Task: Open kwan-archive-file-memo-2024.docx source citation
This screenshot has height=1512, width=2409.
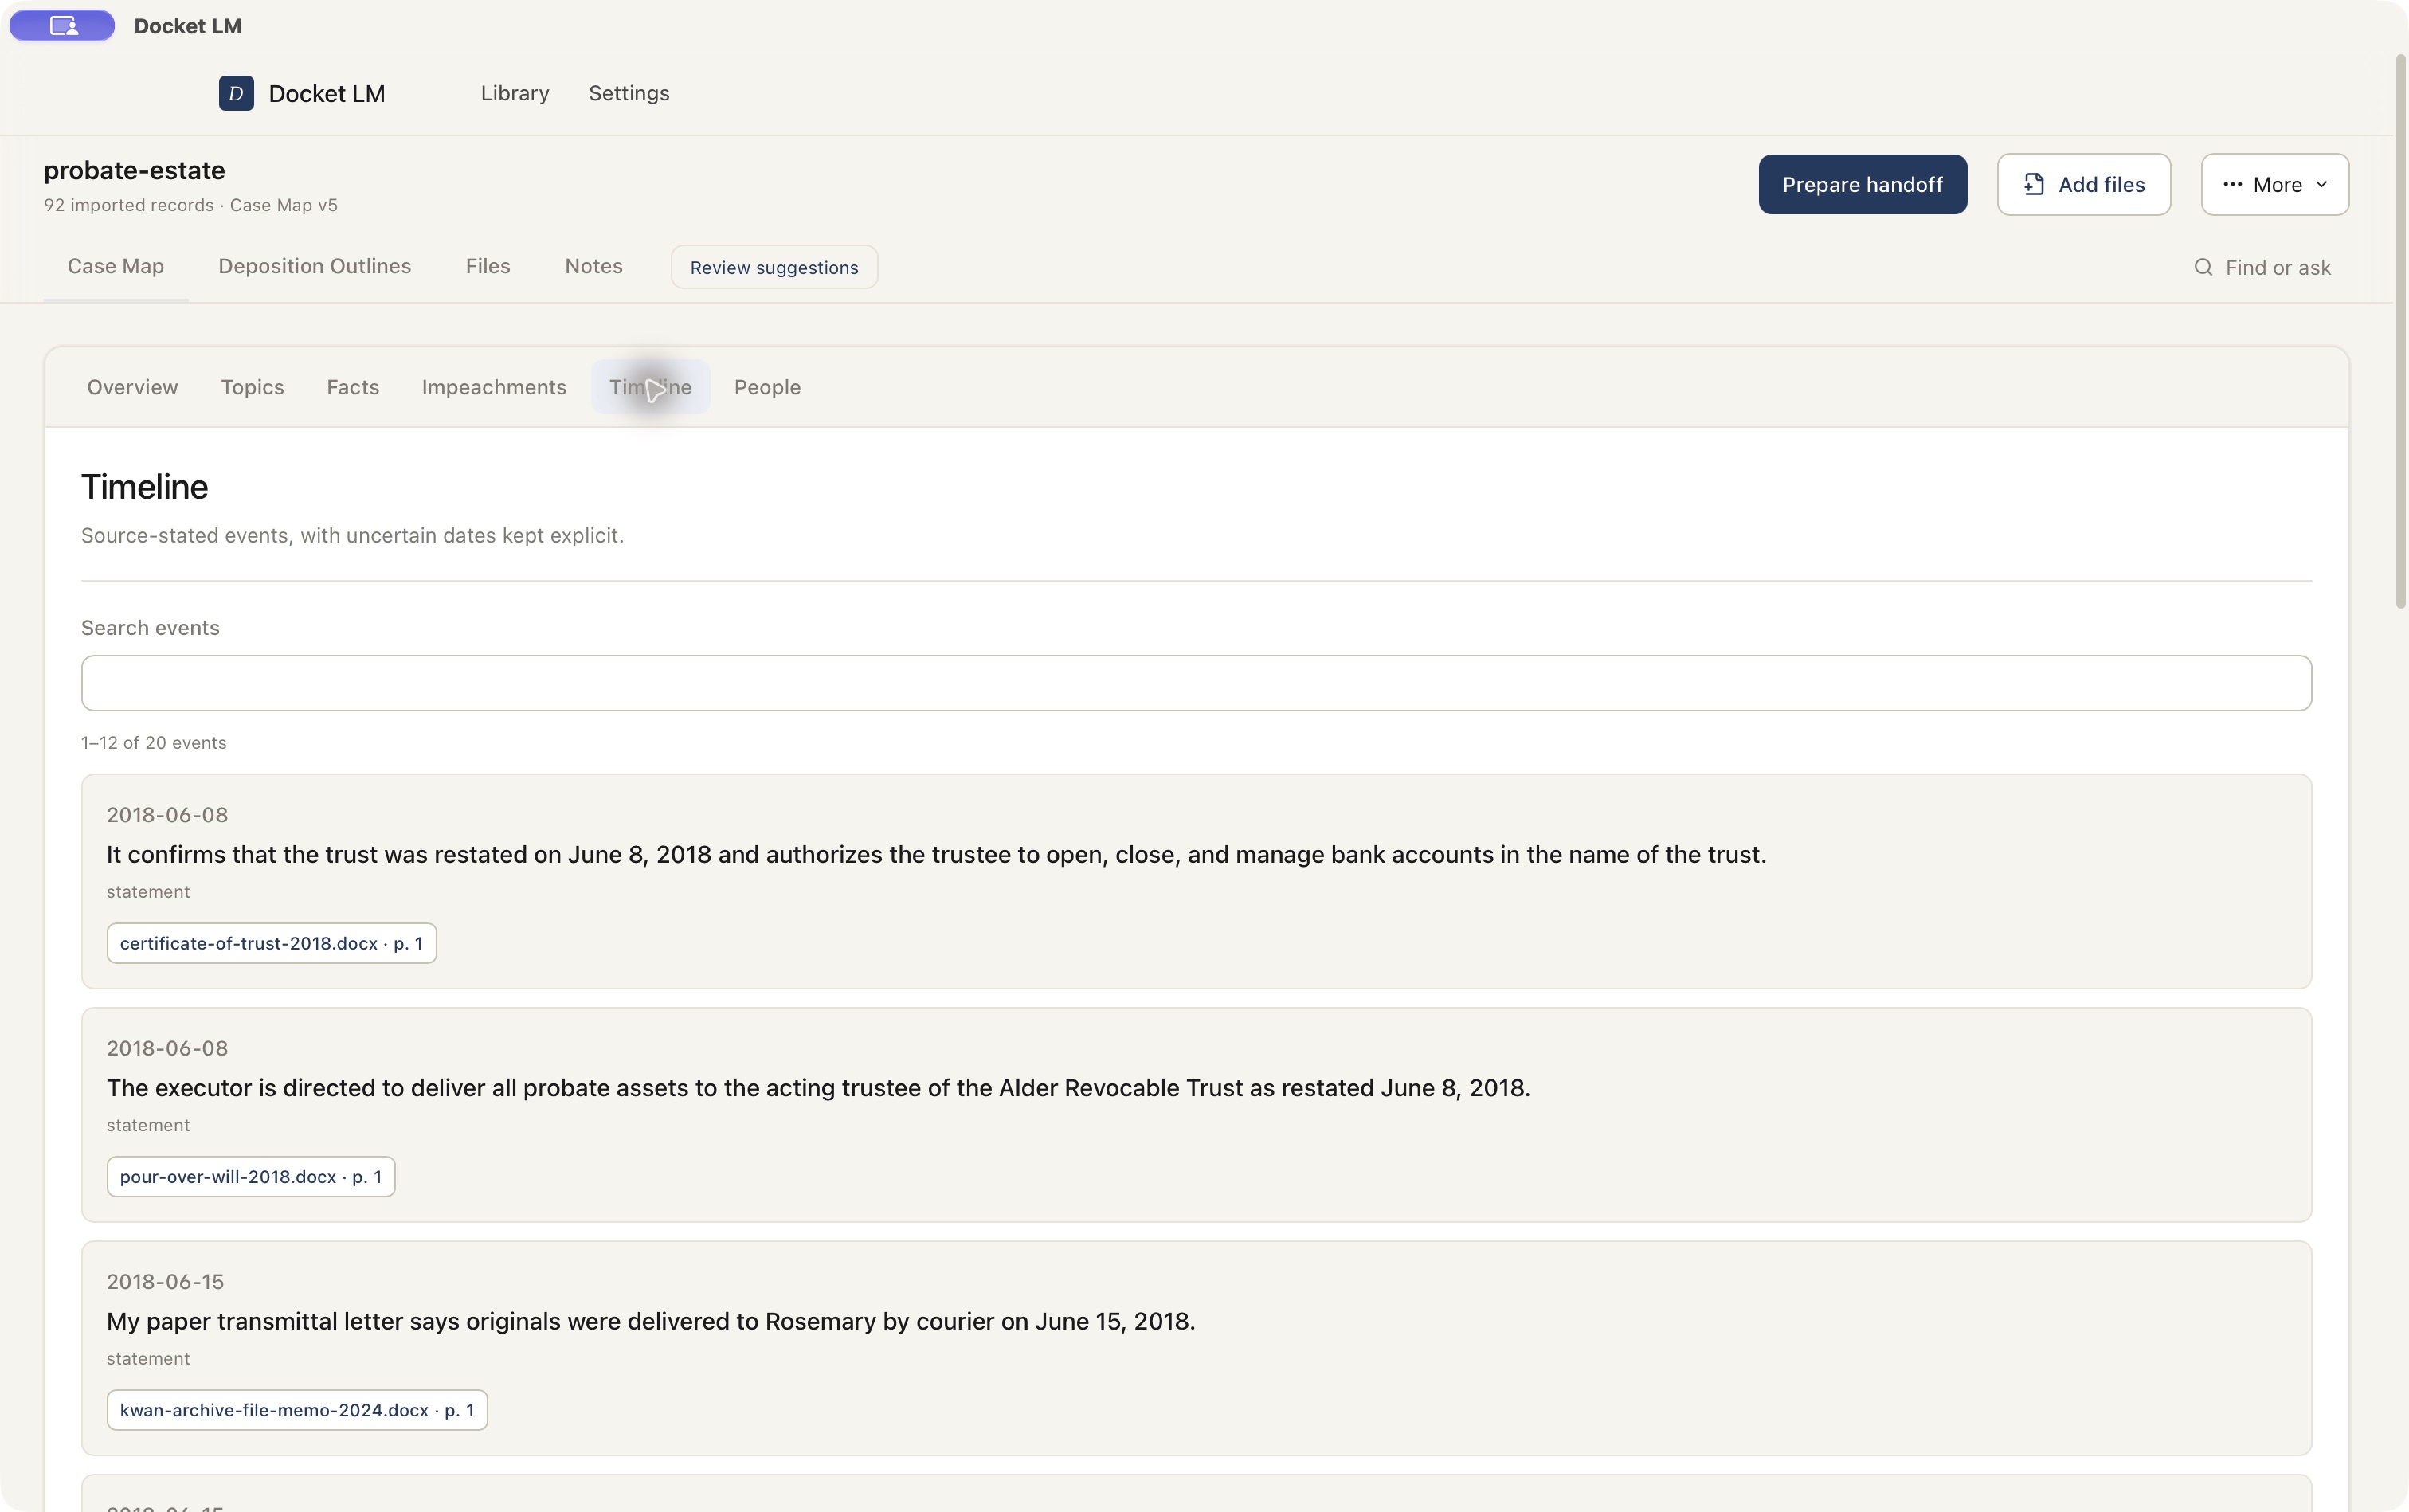Action: [x=297, y=1410]
